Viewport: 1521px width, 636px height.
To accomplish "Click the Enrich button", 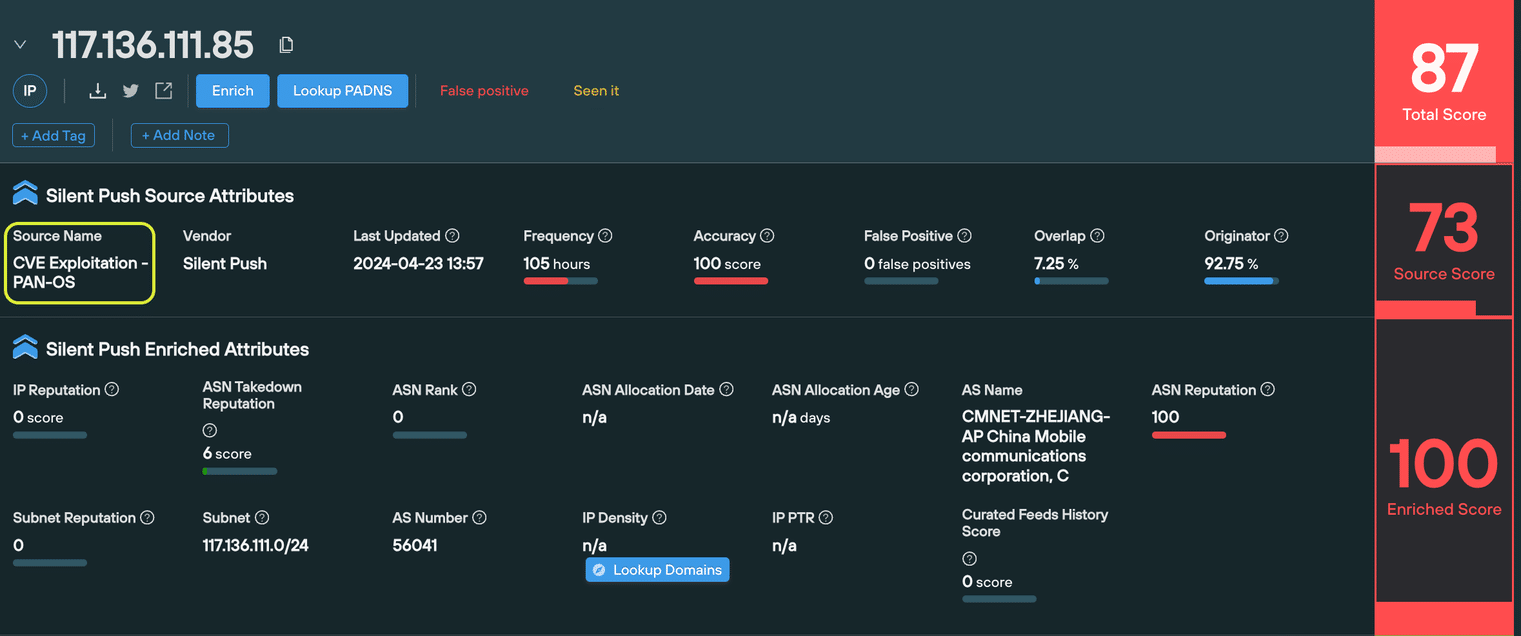I will click(233, 91).
